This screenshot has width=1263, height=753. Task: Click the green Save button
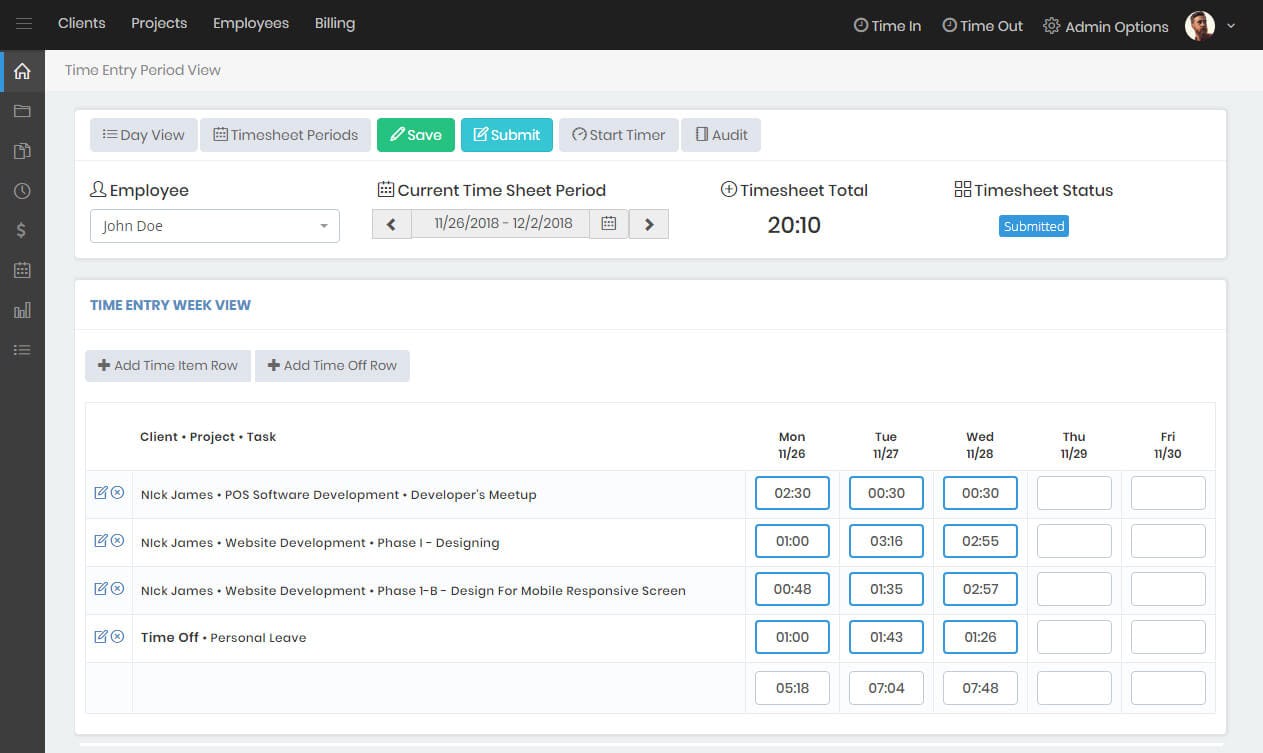[x=416, y=134]
